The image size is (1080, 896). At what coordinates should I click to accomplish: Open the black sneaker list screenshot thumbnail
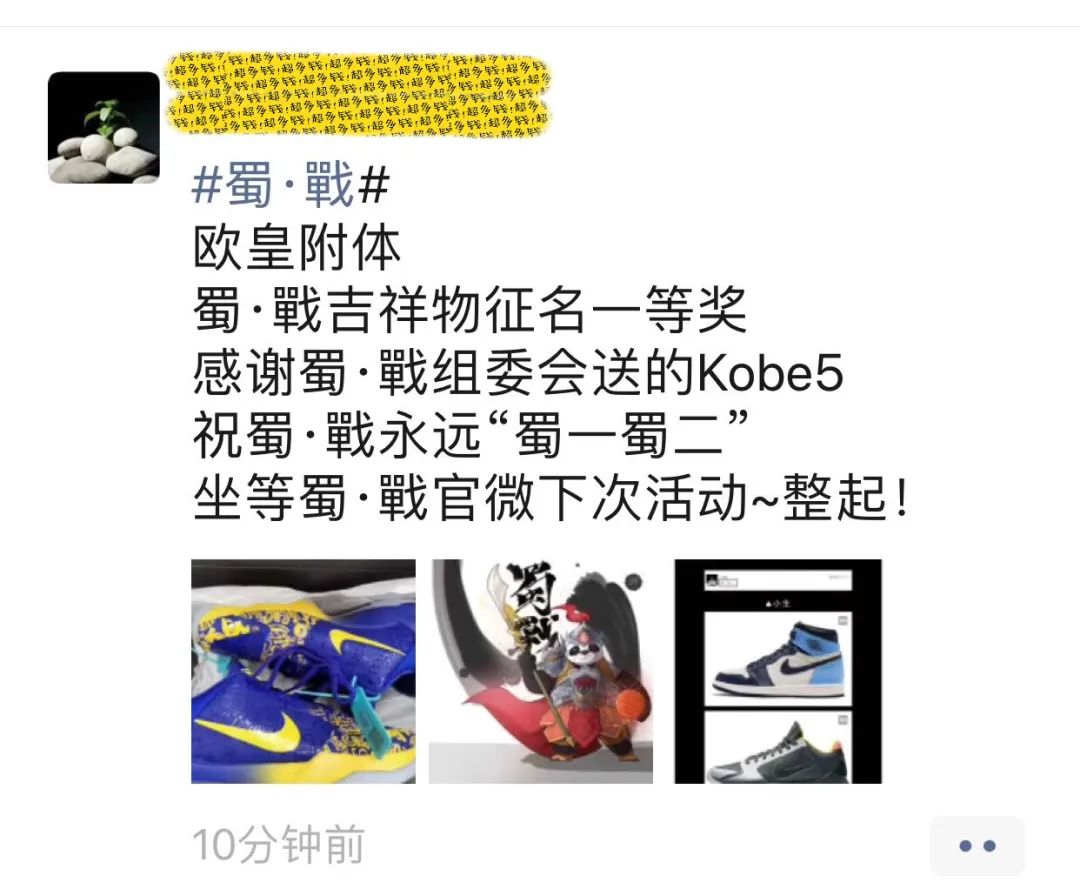[778, 671]
